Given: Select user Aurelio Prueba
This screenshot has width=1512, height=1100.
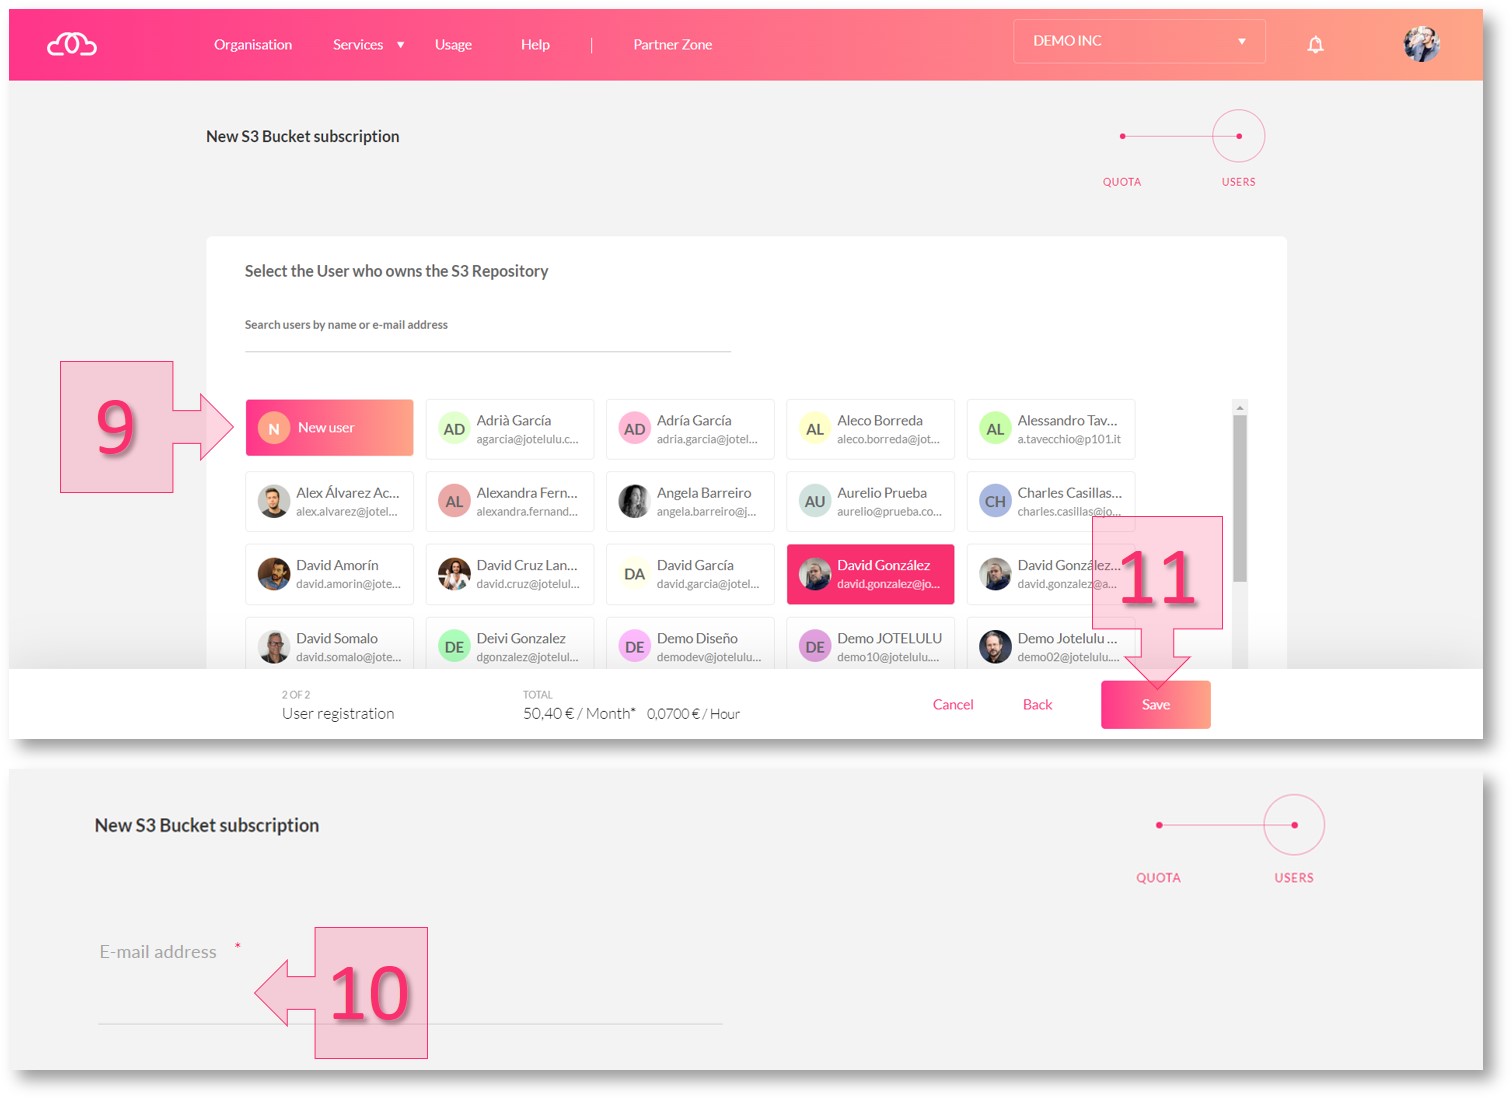Looking at the screenshot, I should tap(869, 501).
